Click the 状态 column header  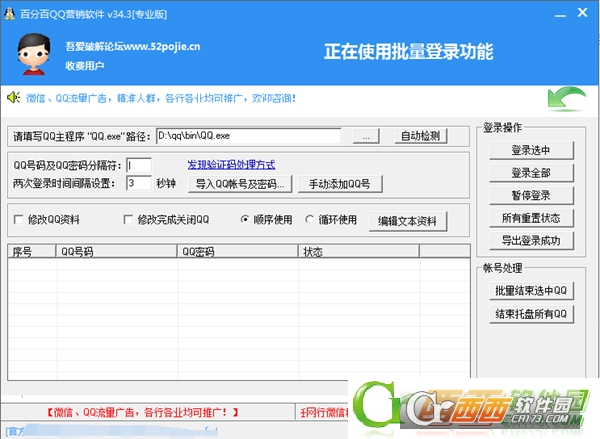[359, 251]
